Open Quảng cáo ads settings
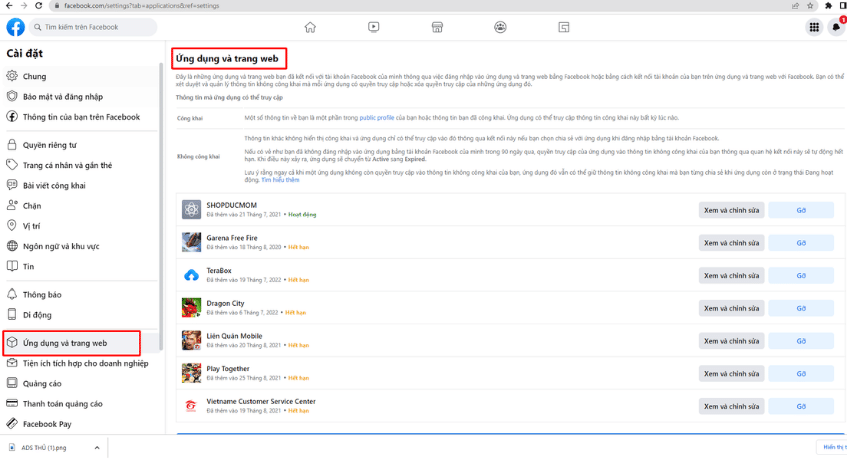 point(81,383)
